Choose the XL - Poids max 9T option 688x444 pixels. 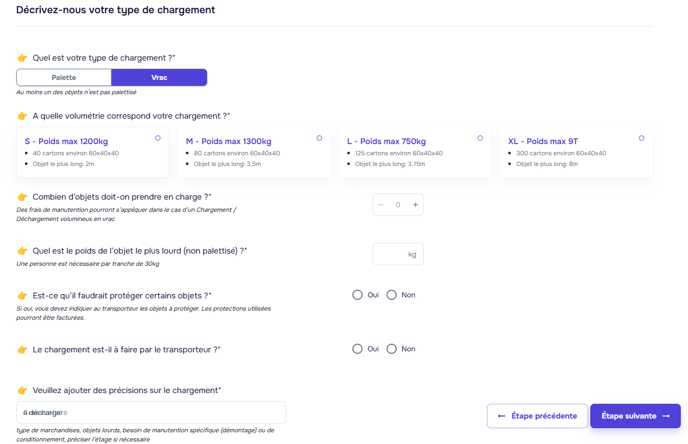tap(641, 138)
